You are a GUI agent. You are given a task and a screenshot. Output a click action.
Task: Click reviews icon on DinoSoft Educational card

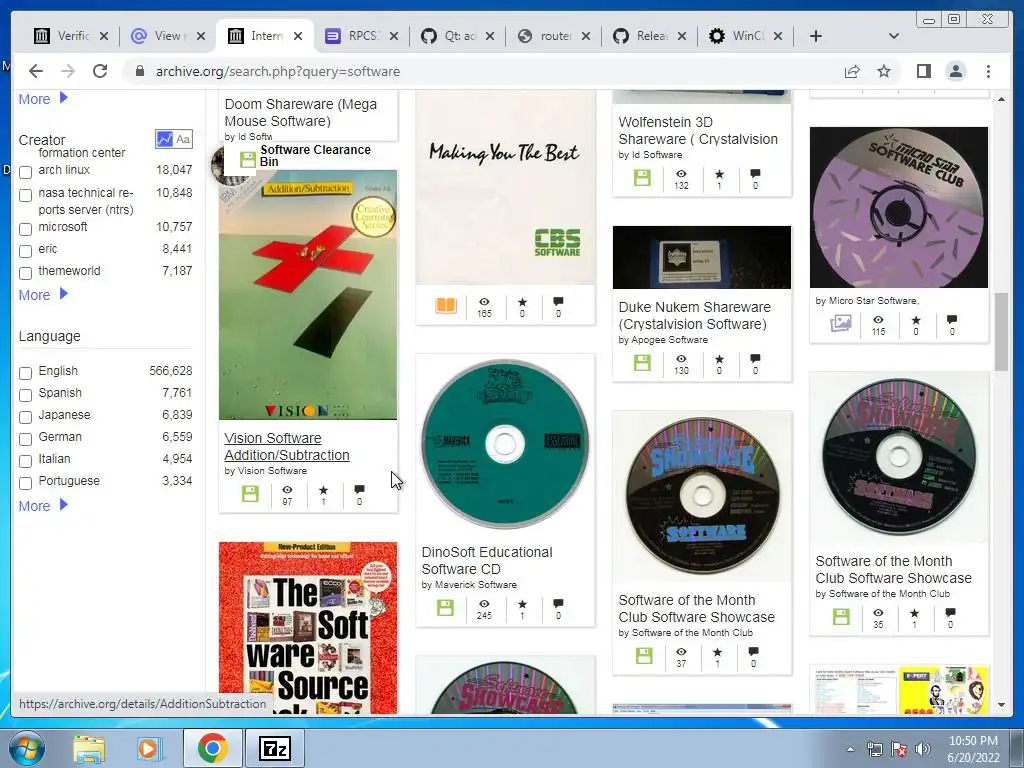pos(558,603)
